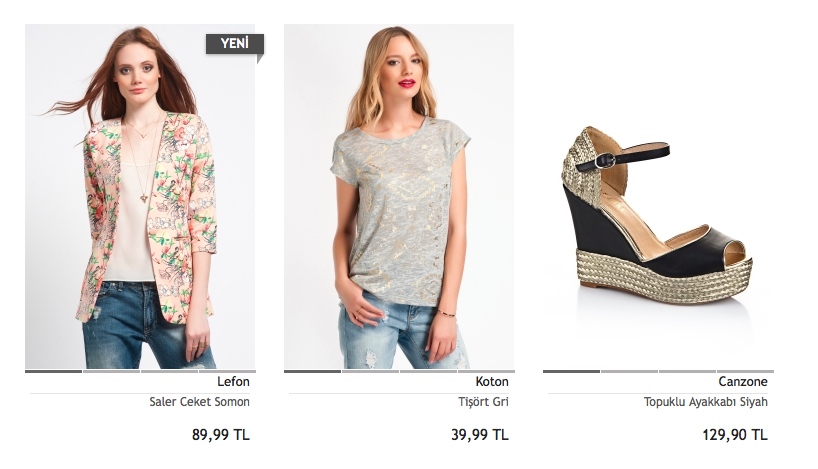Screen dimensions: 818x469
Task: Click the 89,99 TL price
Action: tap(221, 435)
